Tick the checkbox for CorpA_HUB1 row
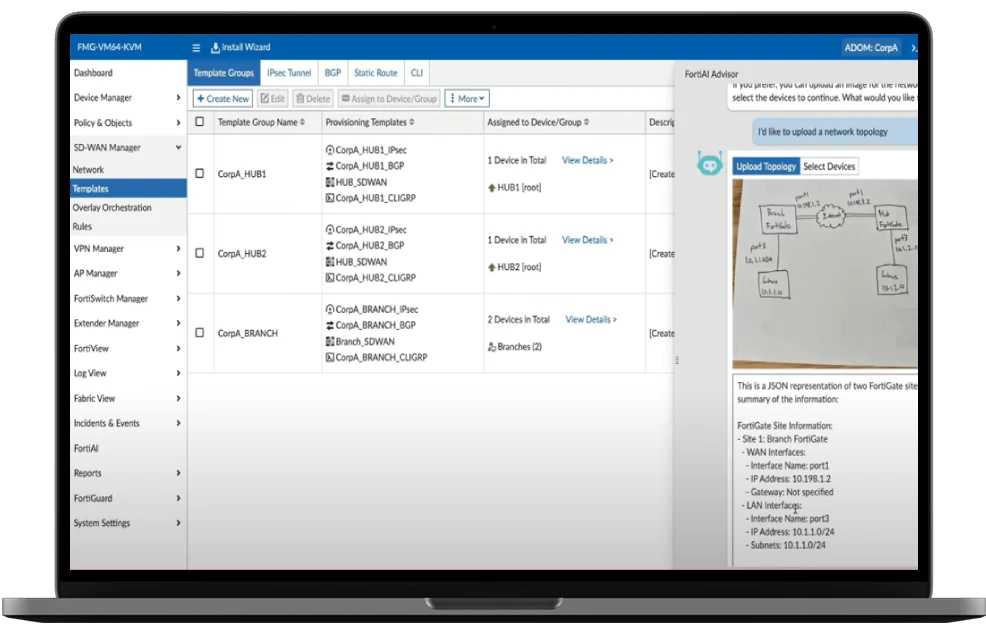This screenshot has height=637, width=986. point(200,173)
